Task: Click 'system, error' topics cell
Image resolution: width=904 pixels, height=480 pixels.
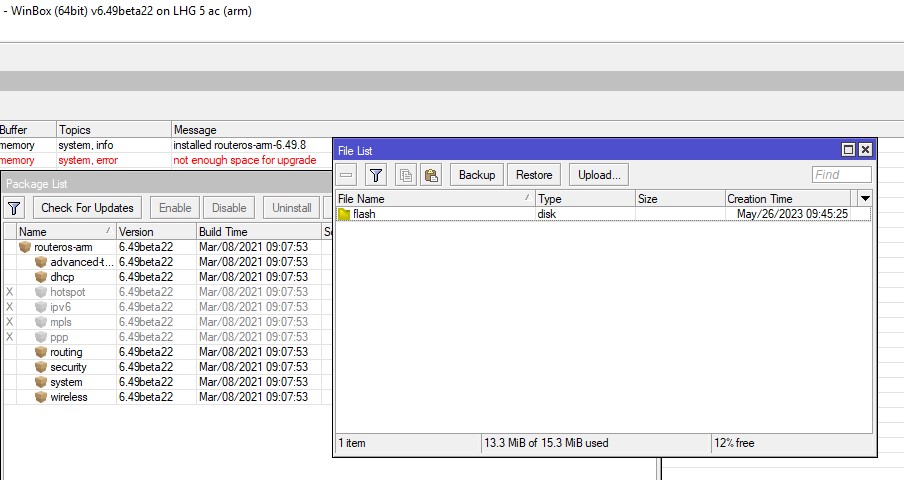Action: click(x=88, y=160)
